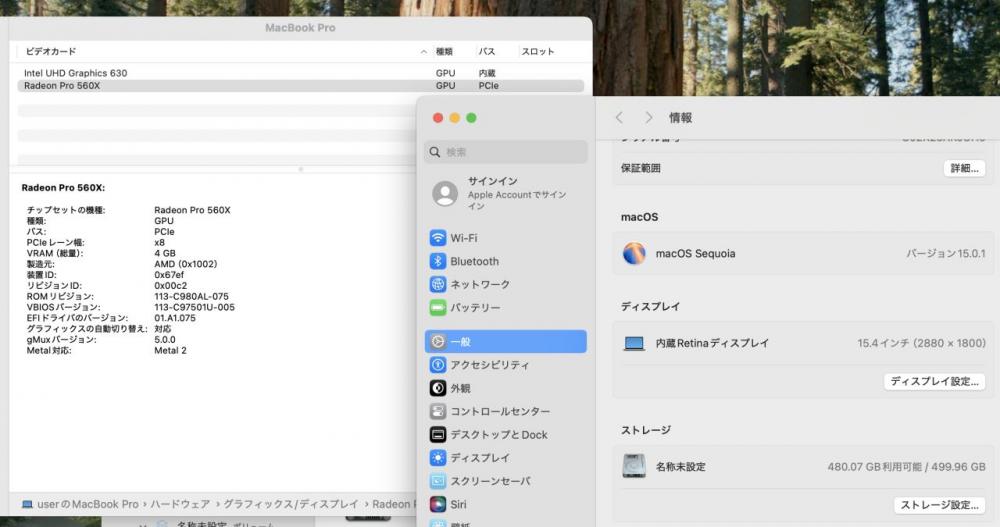
Task: Click 製造元 value AMD (0x1002)
Action: [186, 264]
